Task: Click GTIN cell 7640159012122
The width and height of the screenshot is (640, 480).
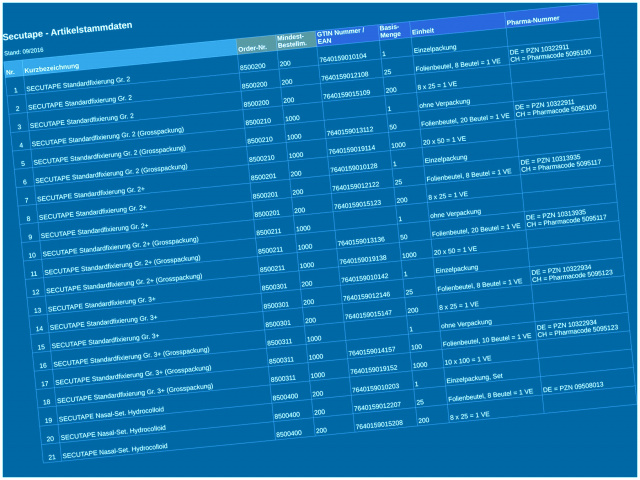Action: 356,186
